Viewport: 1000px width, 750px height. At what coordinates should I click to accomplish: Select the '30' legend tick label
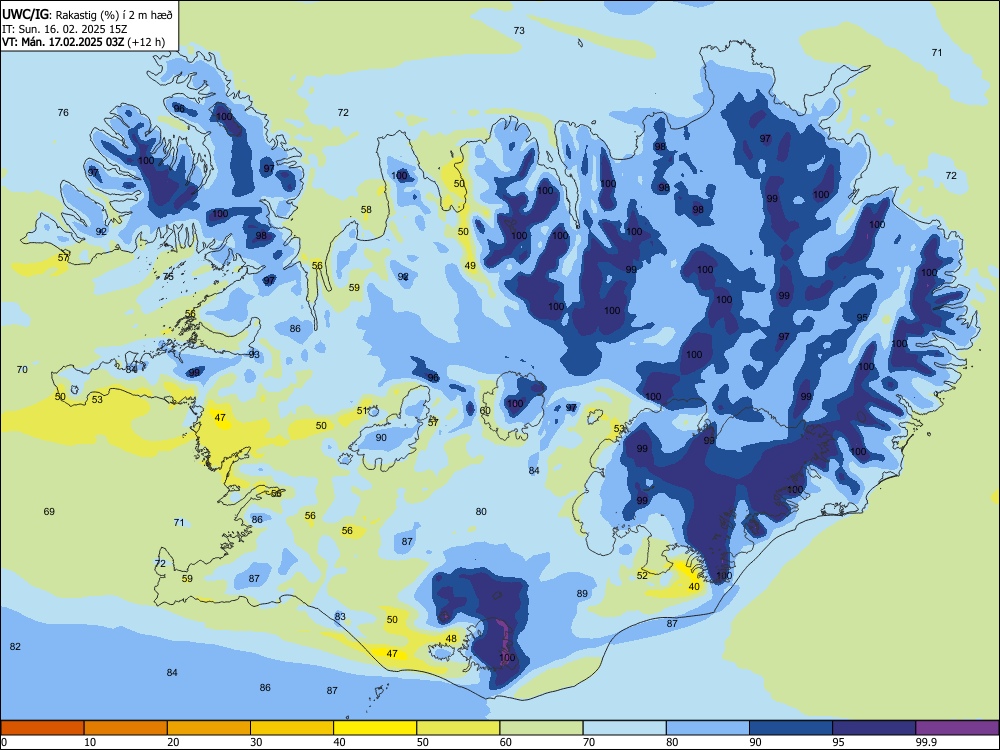(256, 742)
